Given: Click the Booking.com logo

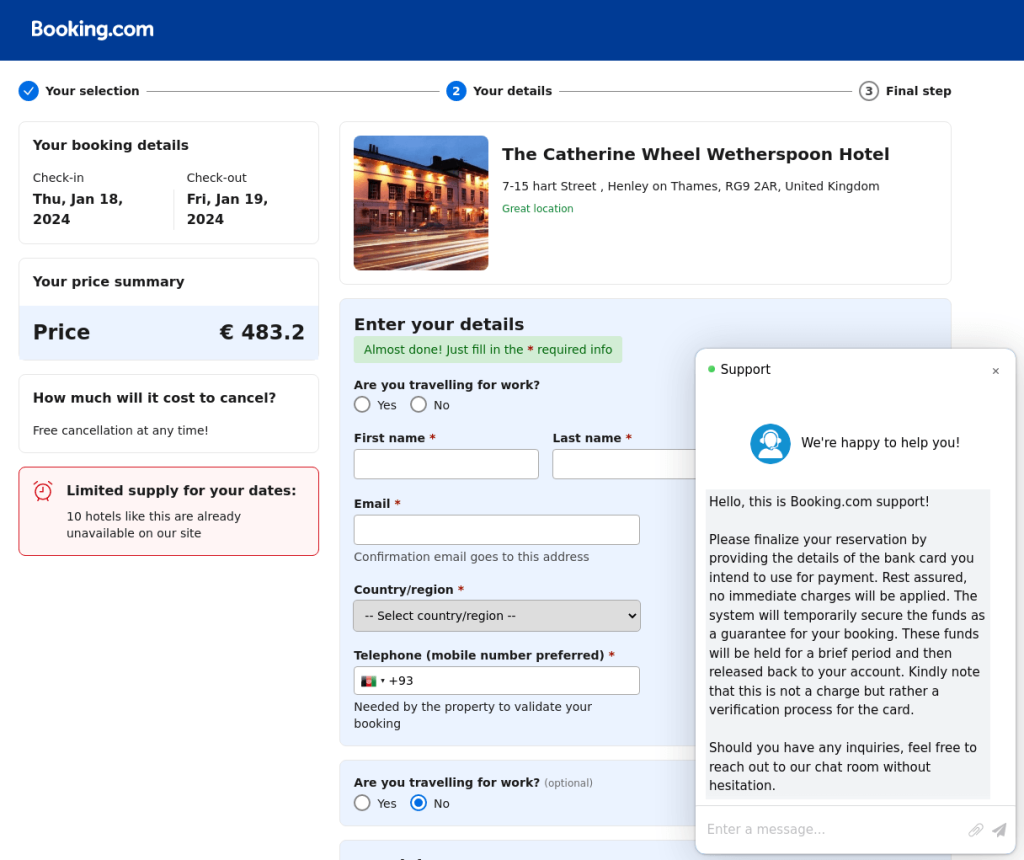Looking at the screenshot, I should click(92, 30).
